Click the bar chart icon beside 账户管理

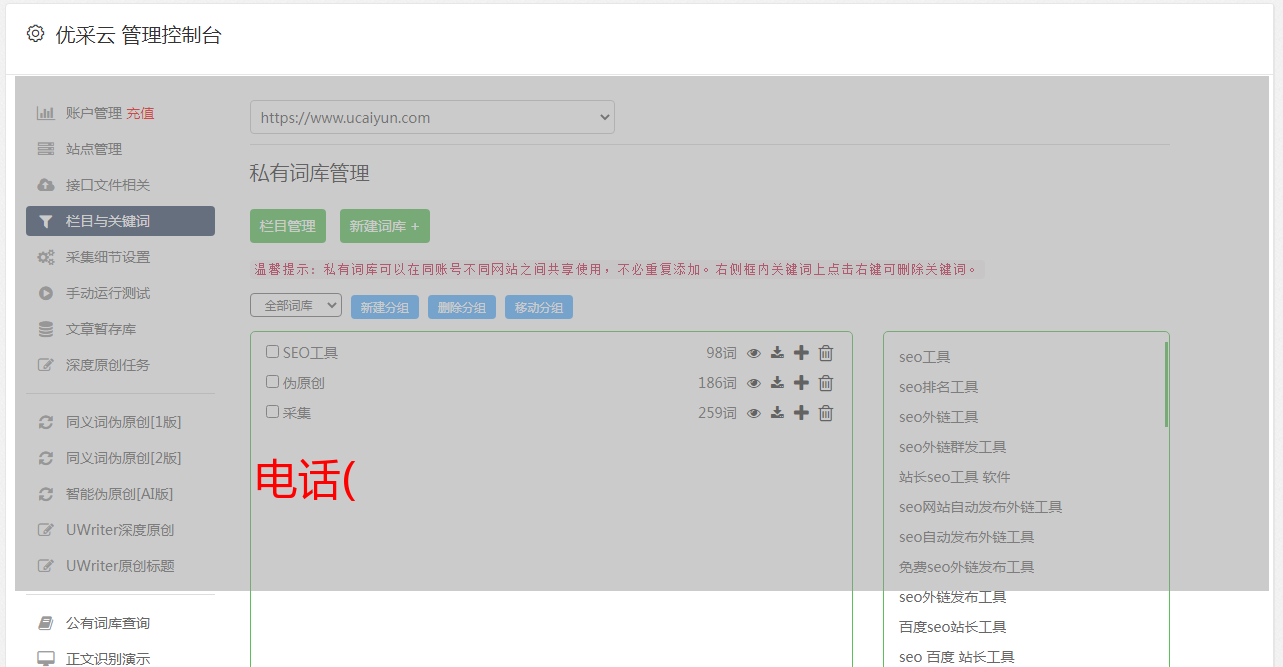(x=46, y=113)
